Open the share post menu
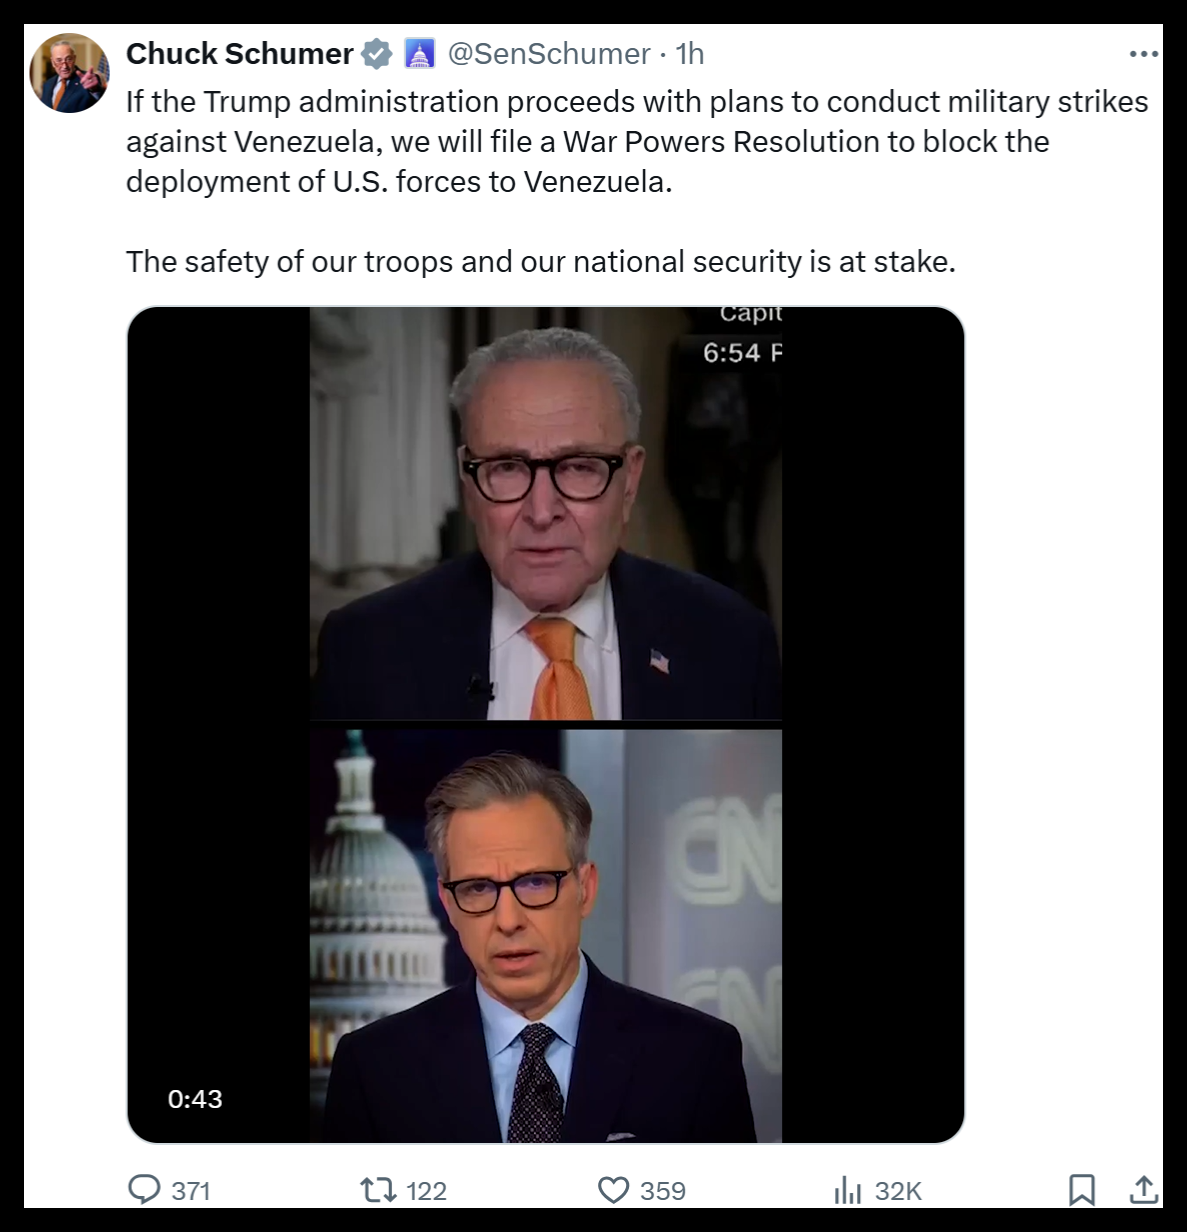 (1143, 1189)
